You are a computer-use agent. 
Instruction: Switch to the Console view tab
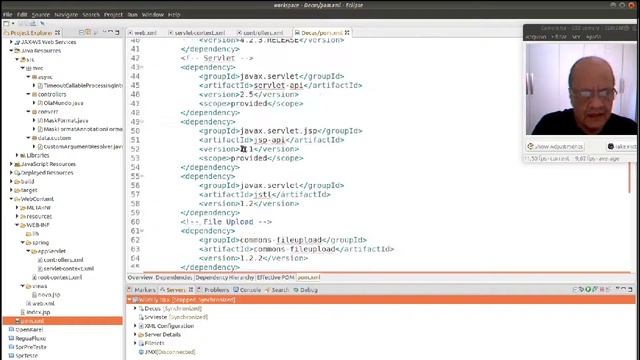tap(247, 290)
